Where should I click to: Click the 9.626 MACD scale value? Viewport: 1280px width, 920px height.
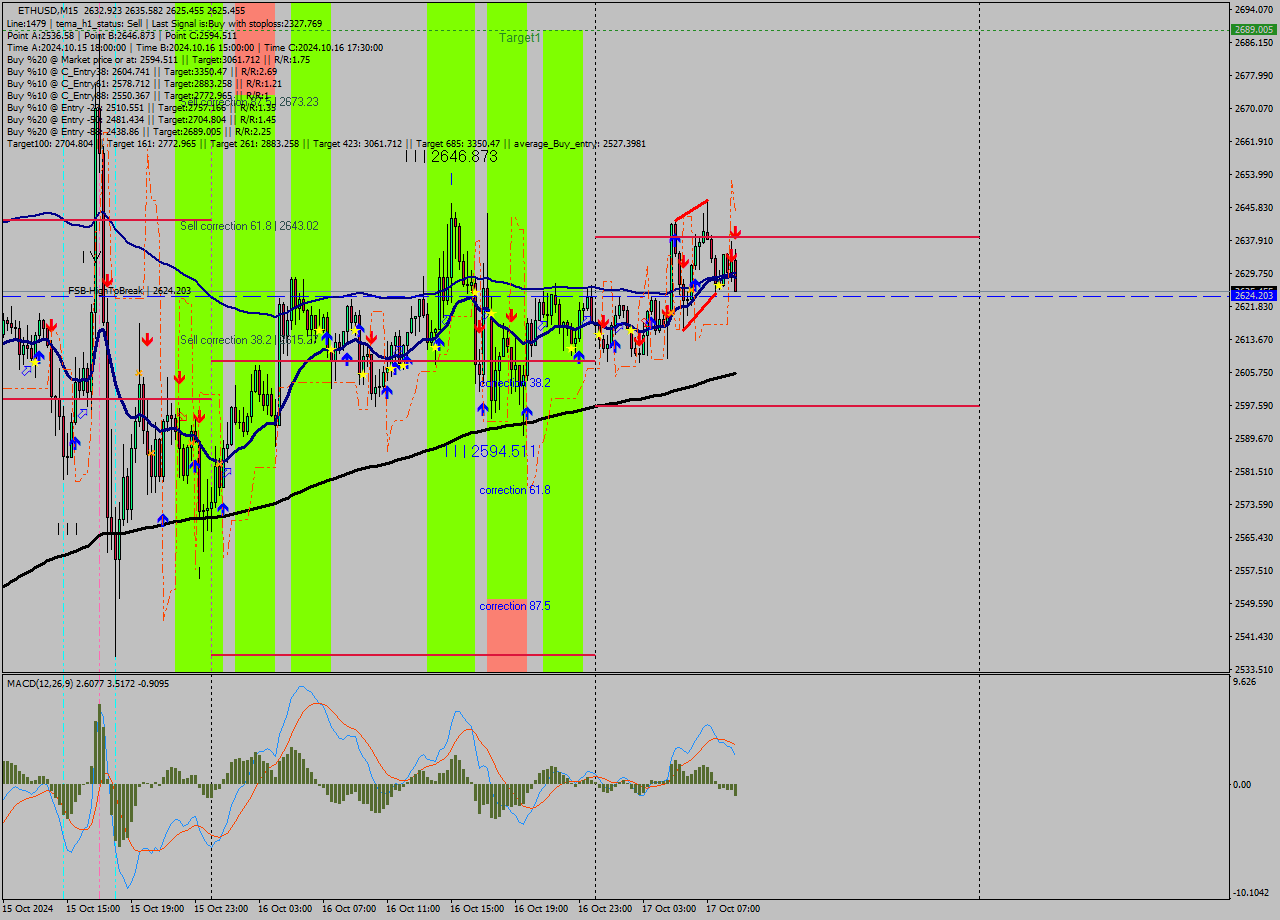pos(1245,682)
